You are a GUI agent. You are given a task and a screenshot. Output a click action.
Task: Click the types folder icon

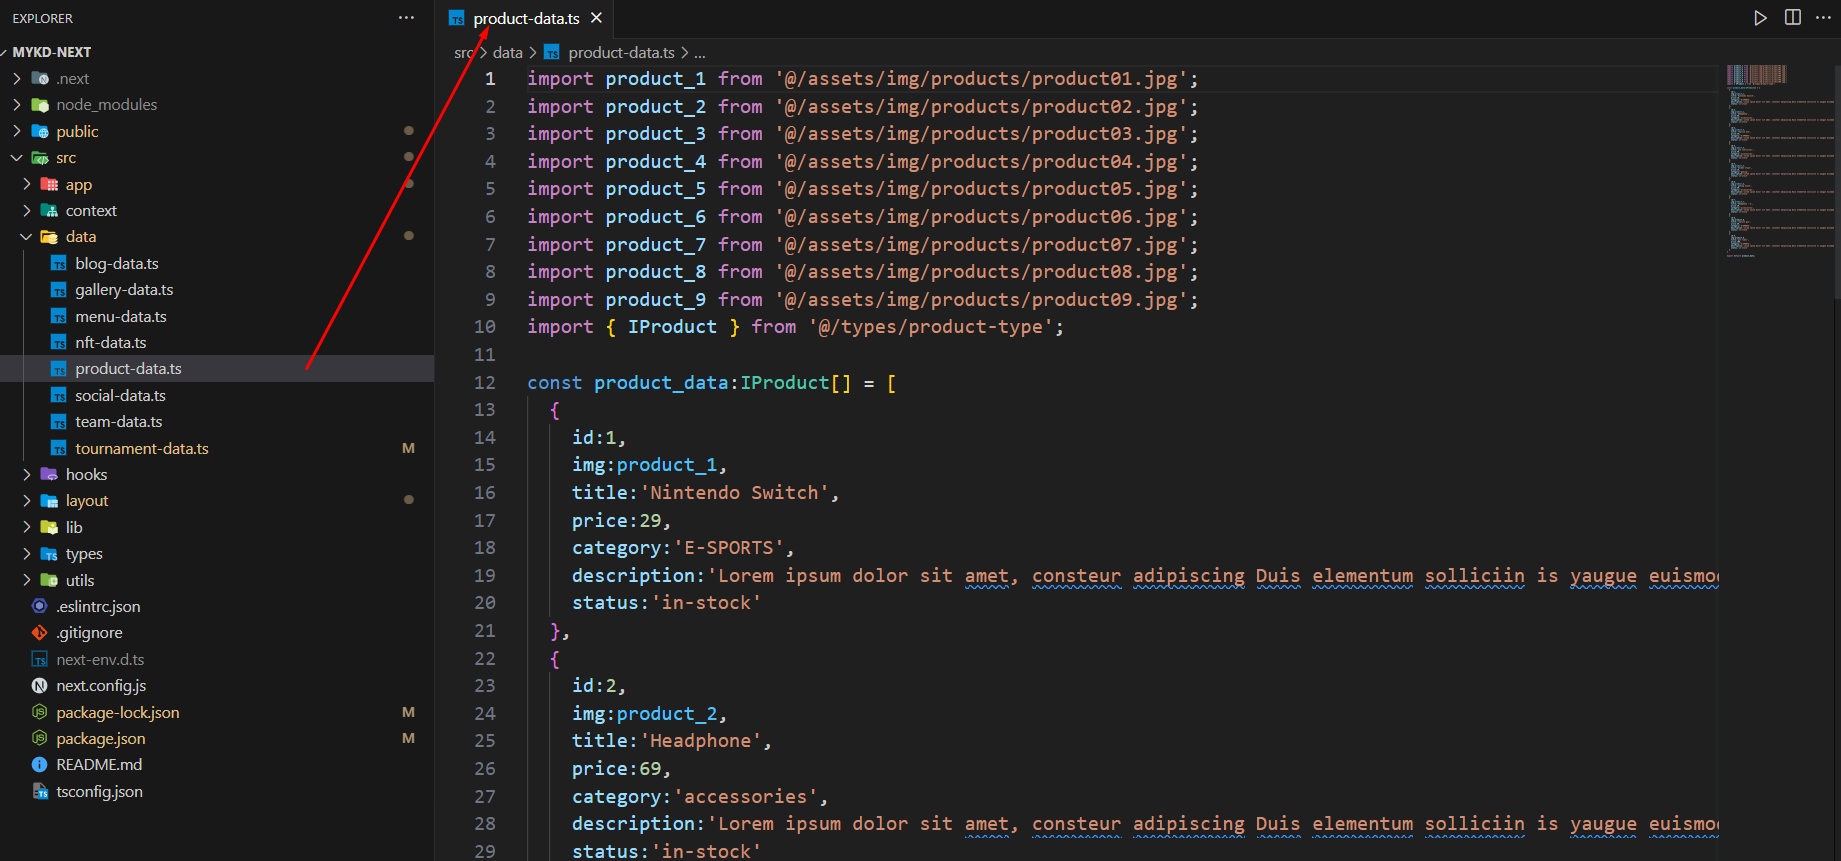click(x=49, y=553)
